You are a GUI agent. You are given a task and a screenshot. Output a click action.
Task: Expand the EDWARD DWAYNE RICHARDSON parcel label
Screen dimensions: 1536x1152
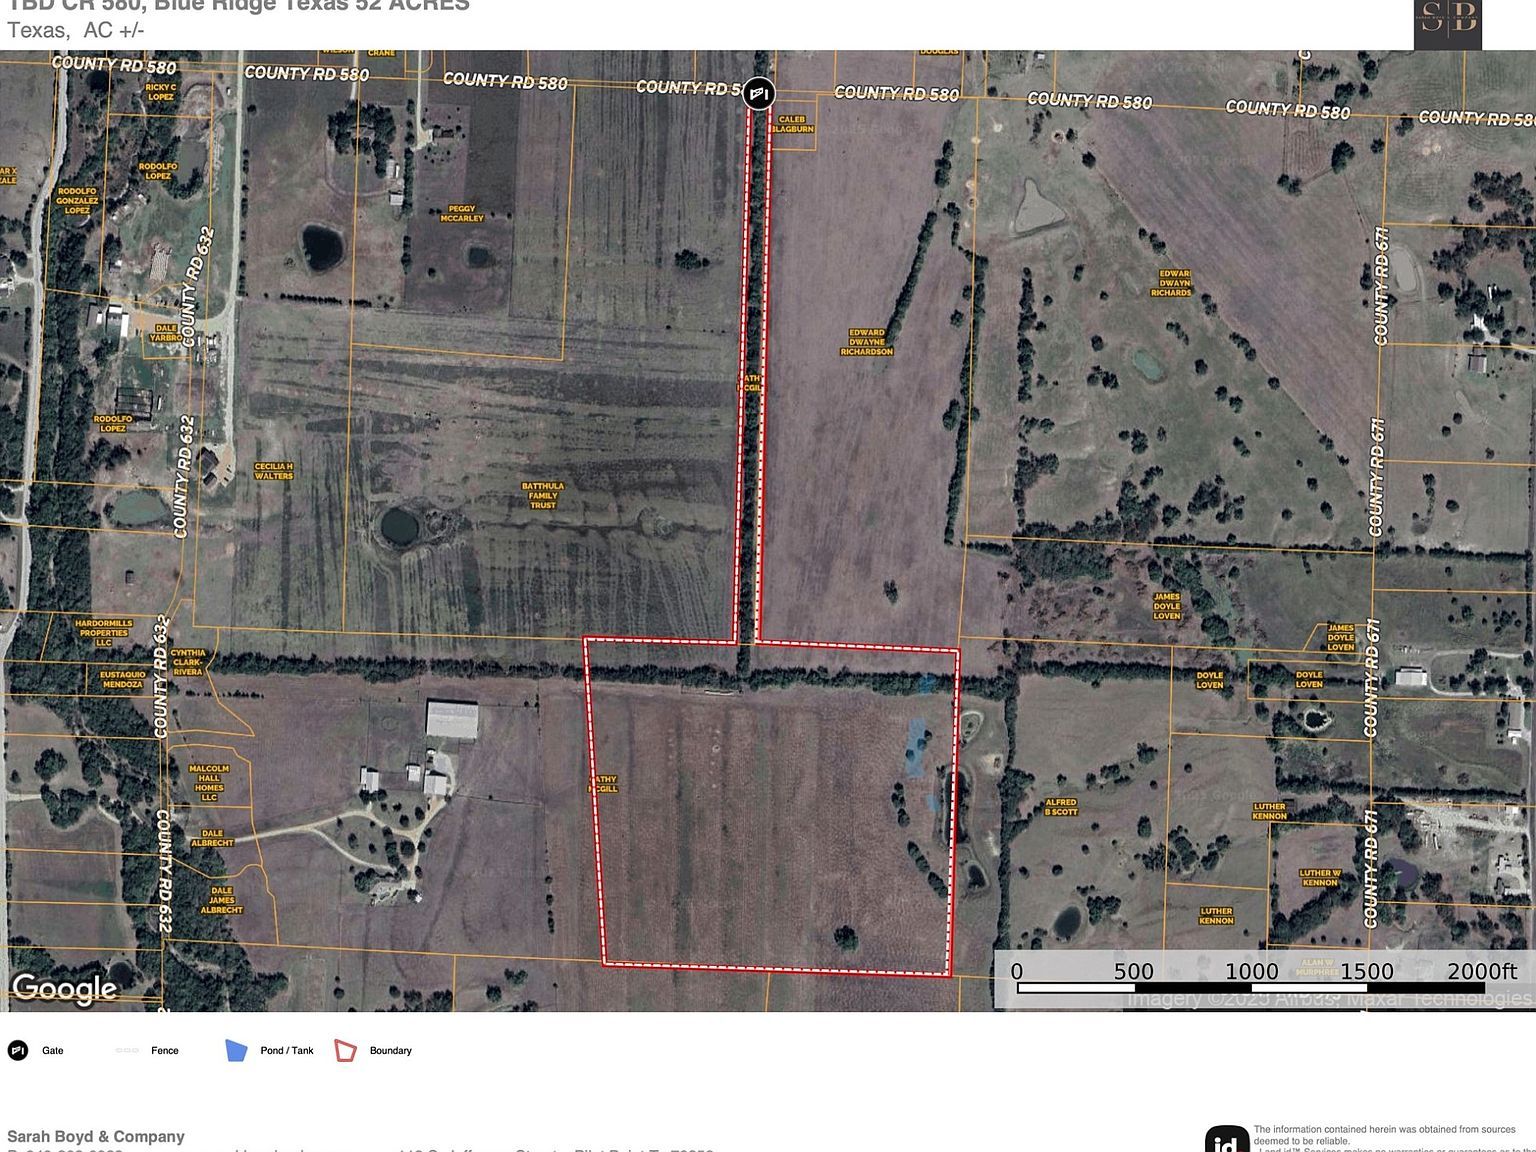tap(864, 340)
